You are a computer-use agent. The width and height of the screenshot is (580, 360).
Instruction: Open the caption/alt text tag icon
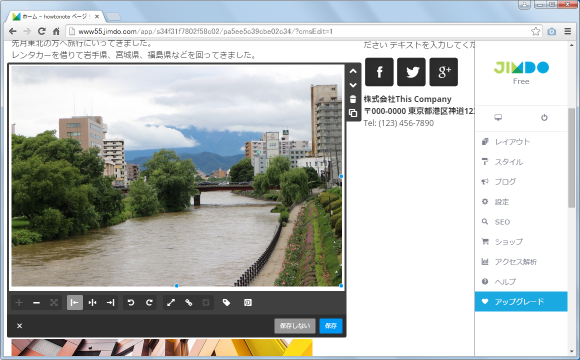(x=226, y=303)
